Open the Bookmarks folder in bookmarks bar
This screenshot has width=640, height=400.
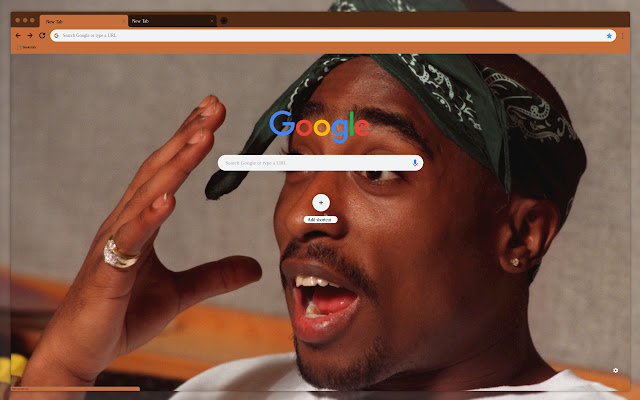(27, 47)
